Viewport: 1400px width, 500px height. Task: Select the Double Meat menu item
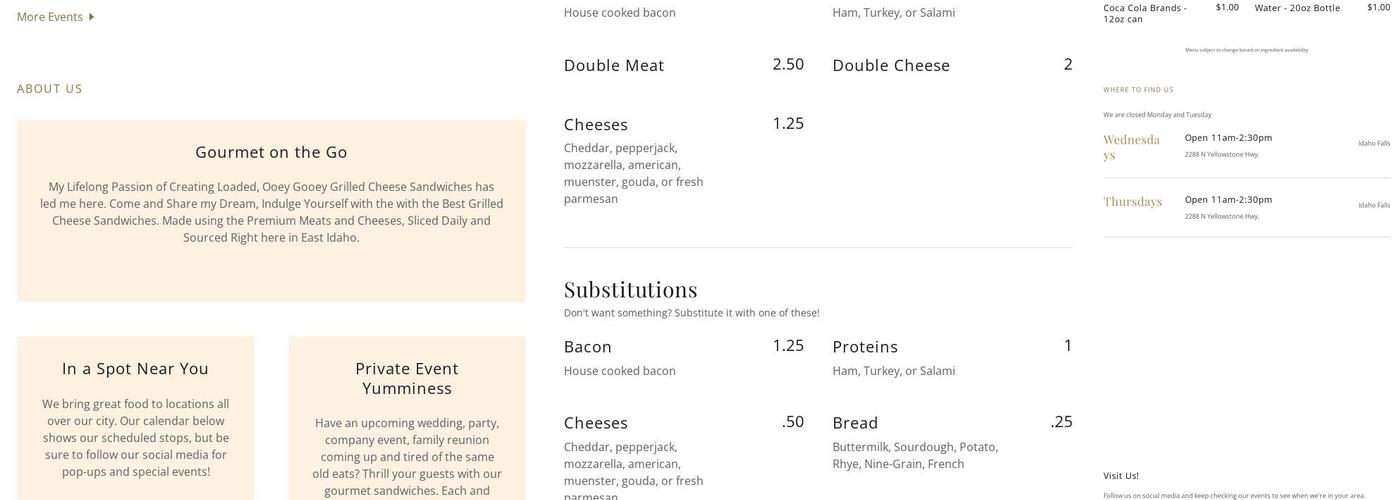coord(614,65)
